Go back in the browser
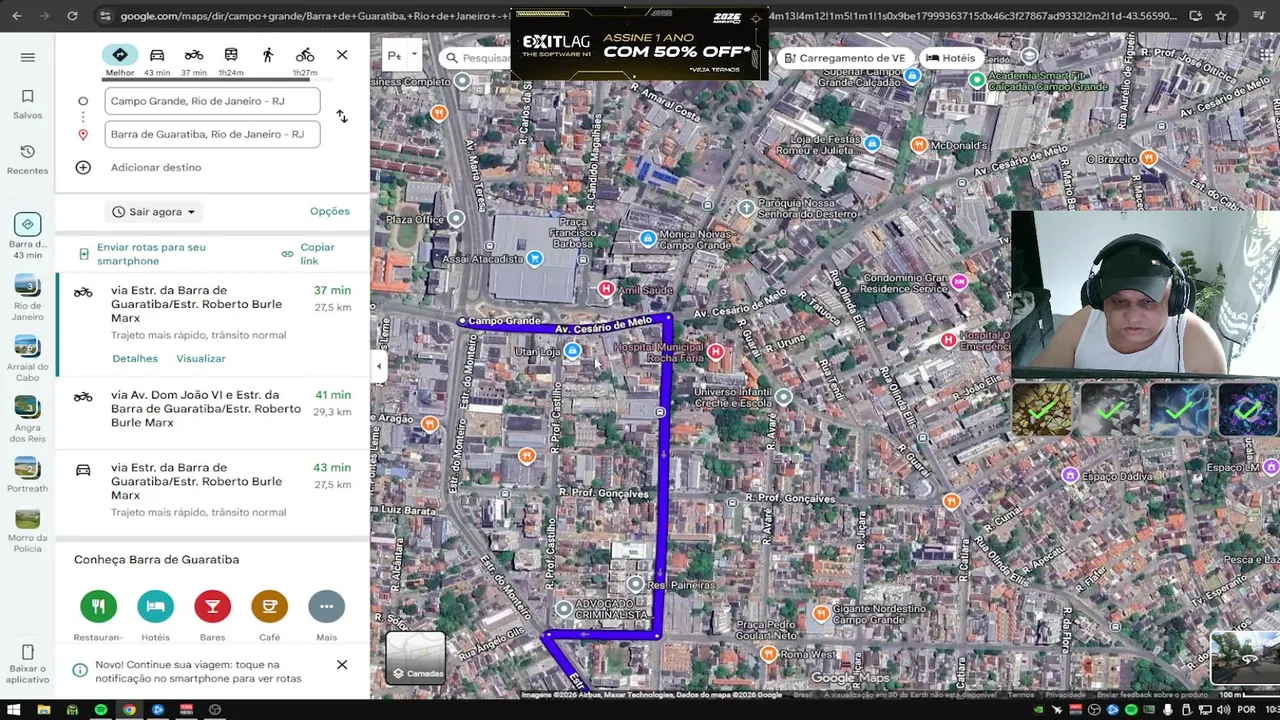 click(16, 16)
